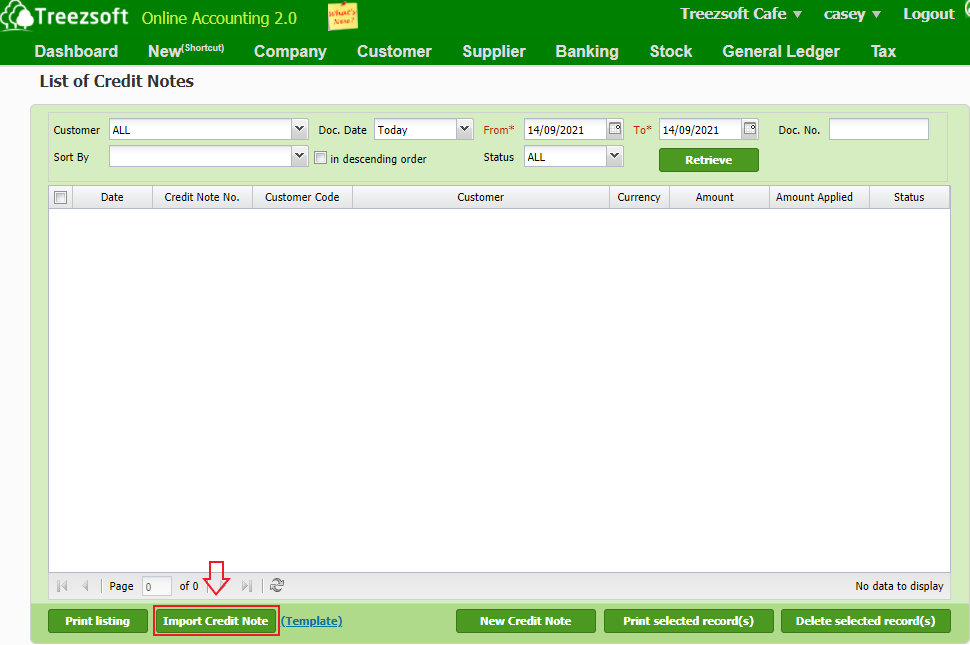Viewport: 970px width, 645px height.
Task: Go to the last page of results
Action: (247, 586)
